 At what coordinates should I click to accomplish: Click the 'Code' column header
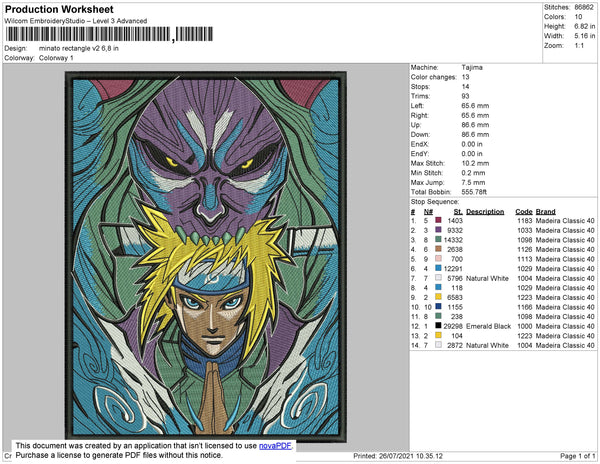524,212
